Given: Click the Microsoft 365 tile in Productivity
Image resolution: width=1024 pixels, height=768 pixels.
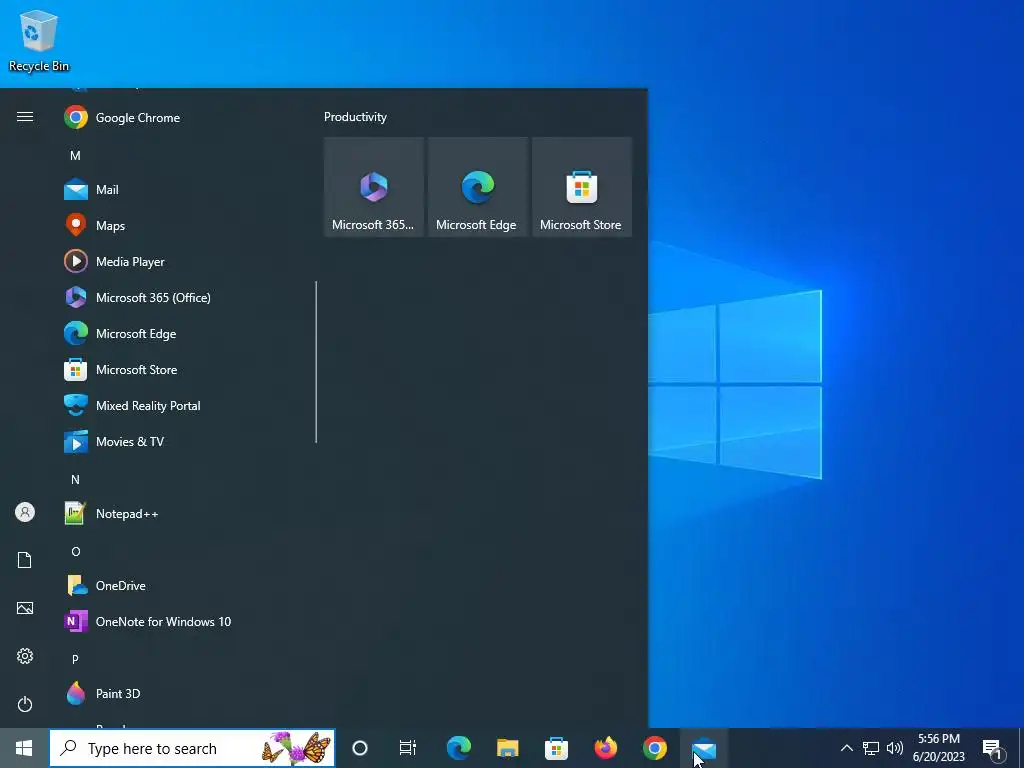Looking at the screenshot, I should tap(374, 187).
